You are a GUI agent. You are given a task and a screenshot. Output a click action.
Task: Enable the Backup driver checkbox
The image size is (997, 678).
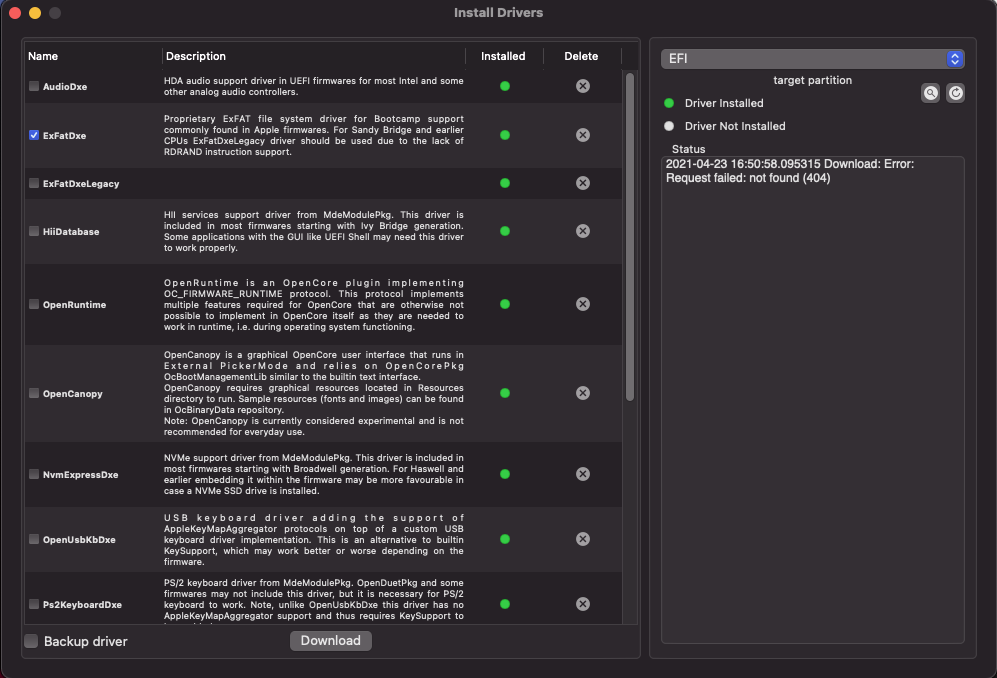tap(31, 641)
